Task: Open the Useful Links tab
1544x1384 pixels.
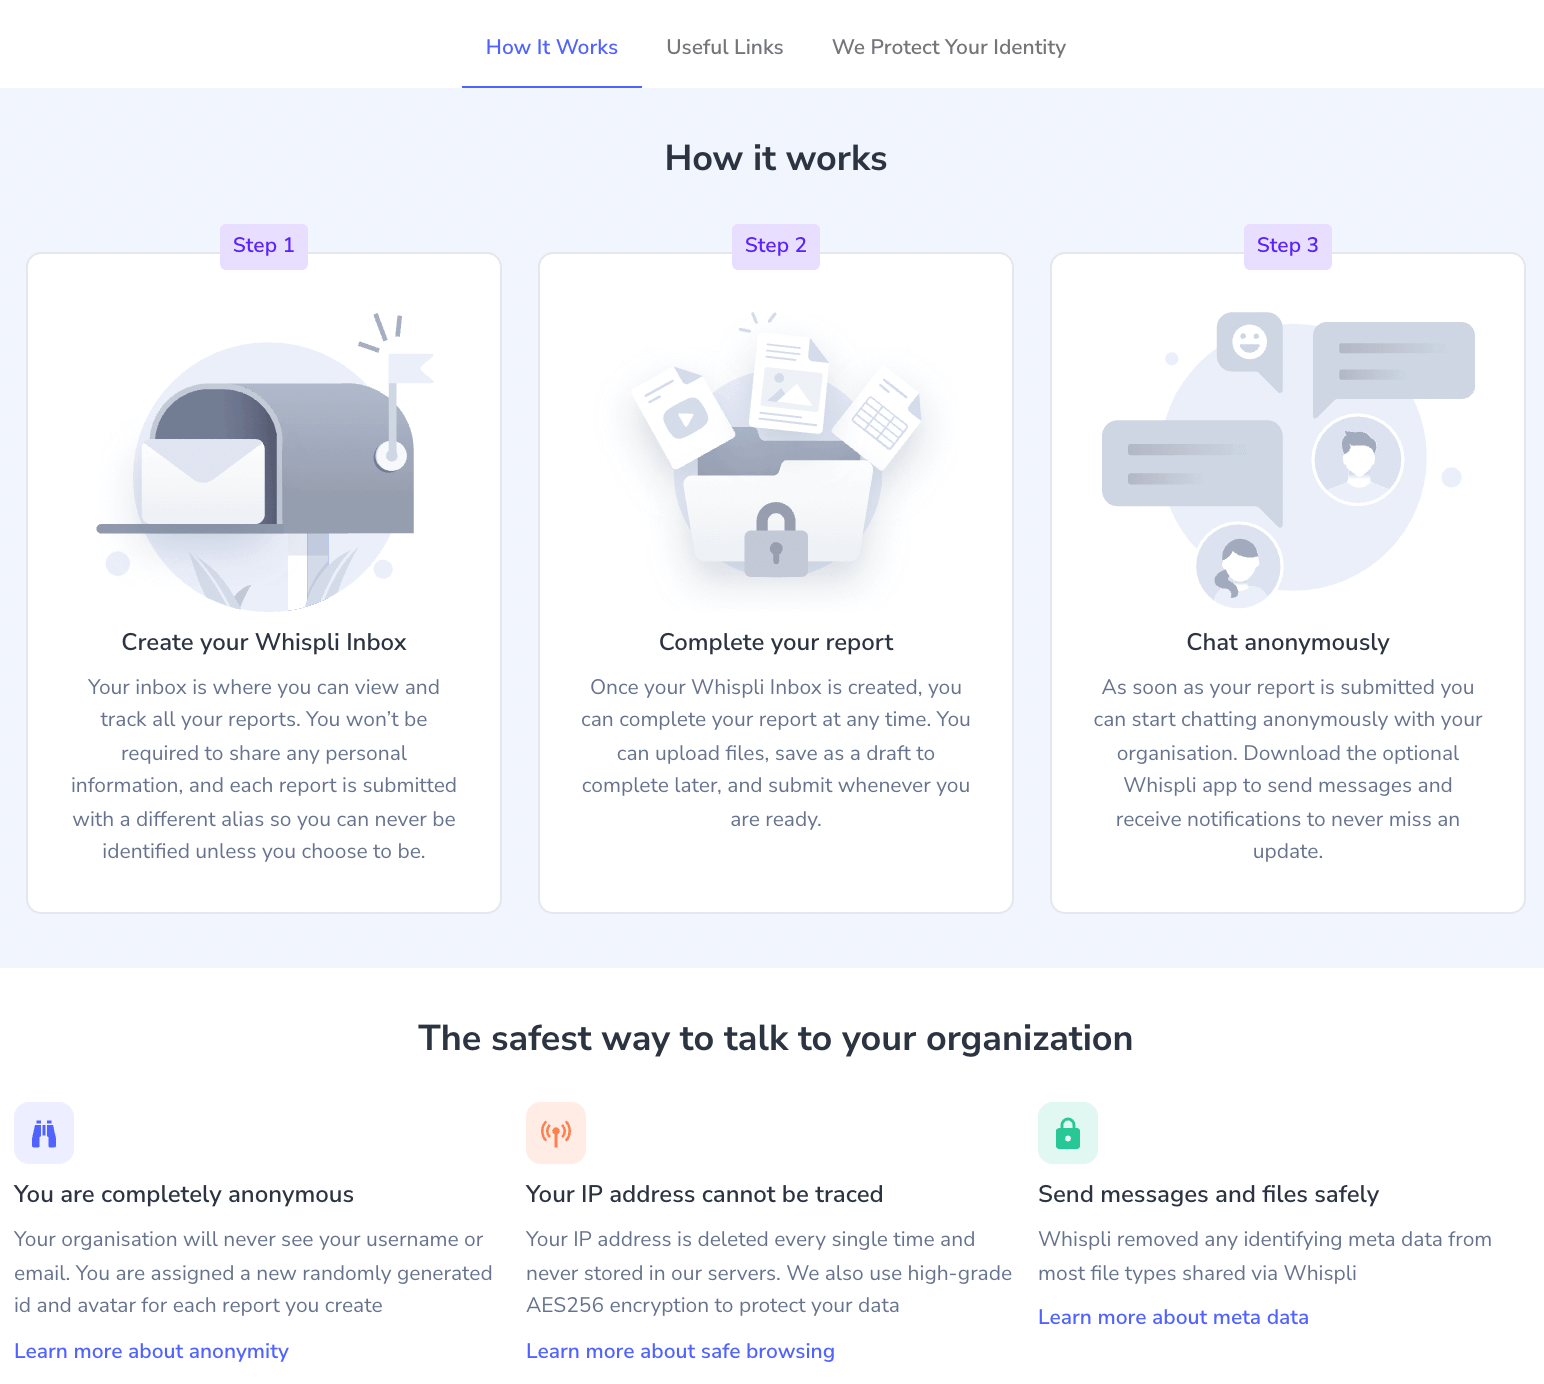Action: [725, 47]
